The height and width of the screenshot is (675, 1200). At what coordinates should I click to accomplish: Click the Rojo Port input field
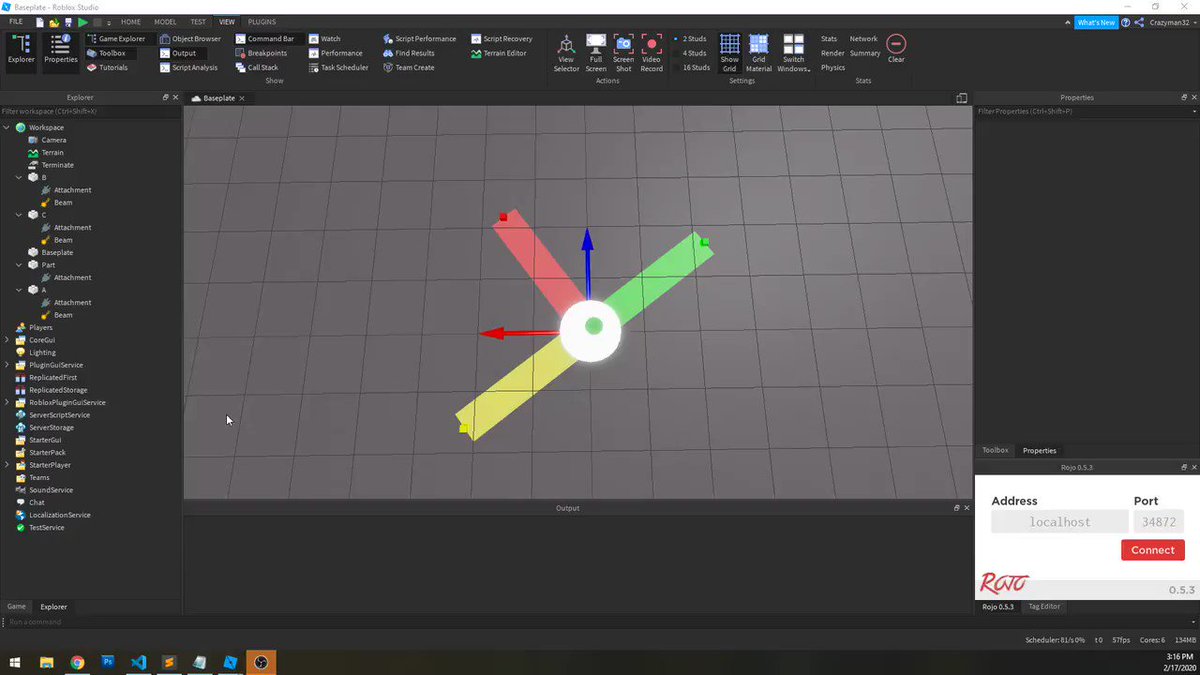1158,522
